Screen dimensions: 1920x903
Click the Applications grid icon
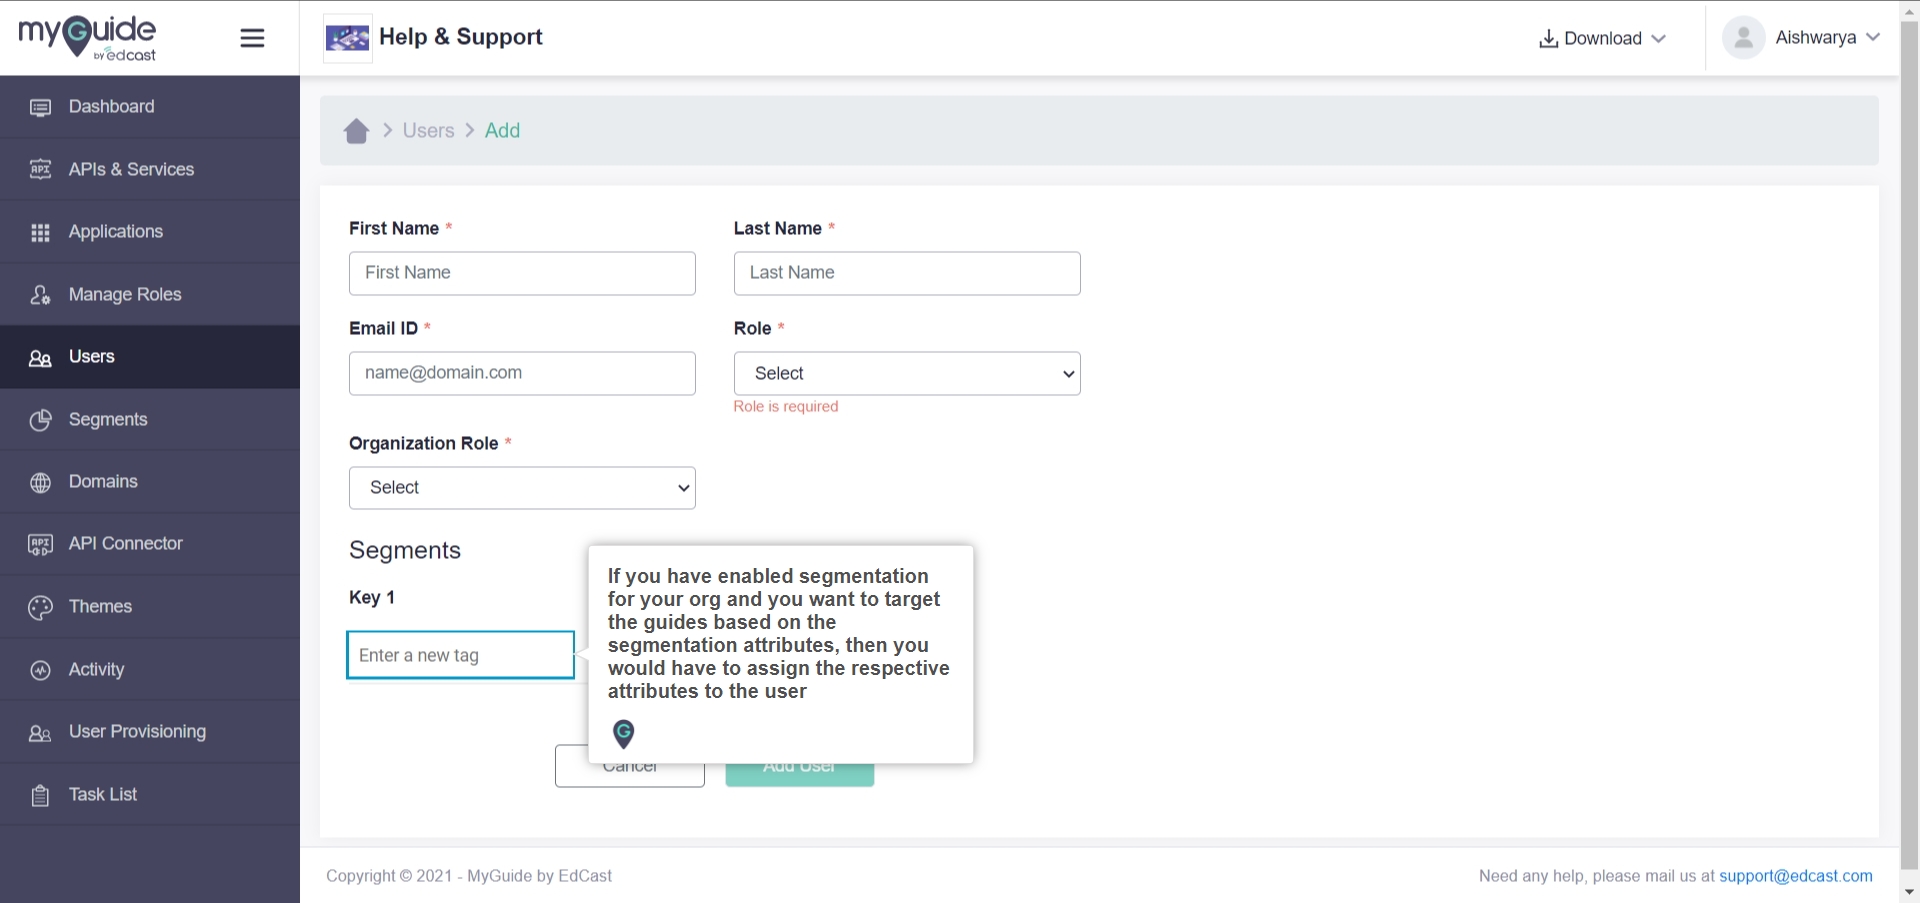point(40,232)
